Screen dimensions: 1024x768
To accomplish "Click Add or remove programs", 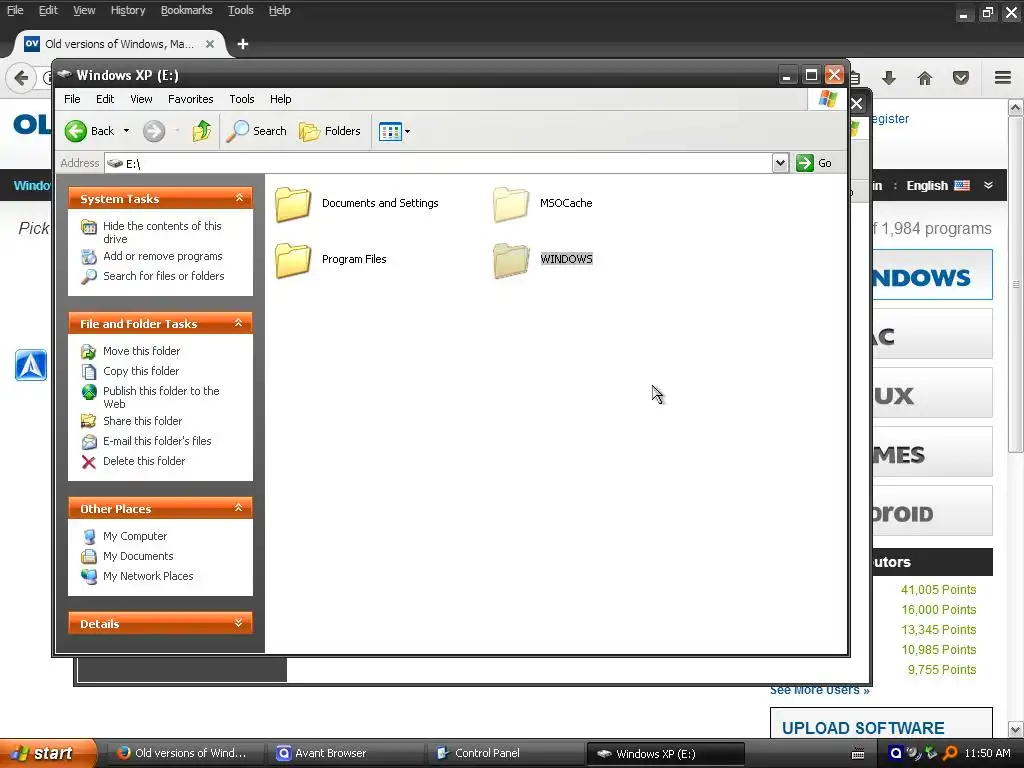I will 163,256.
